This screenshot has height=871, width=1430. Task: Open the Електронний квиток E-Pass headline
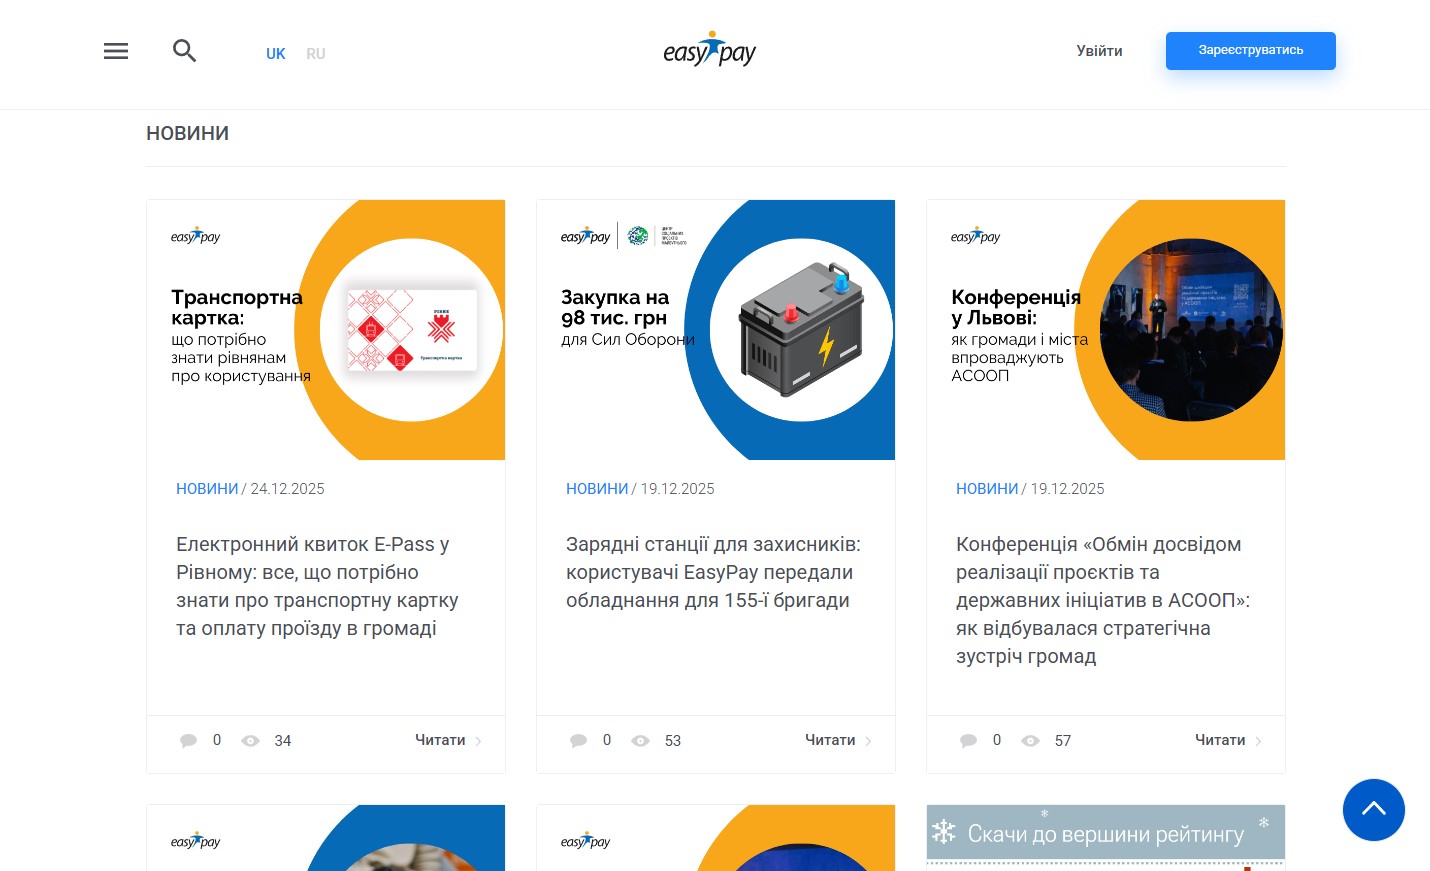click(x=317, y=586)
